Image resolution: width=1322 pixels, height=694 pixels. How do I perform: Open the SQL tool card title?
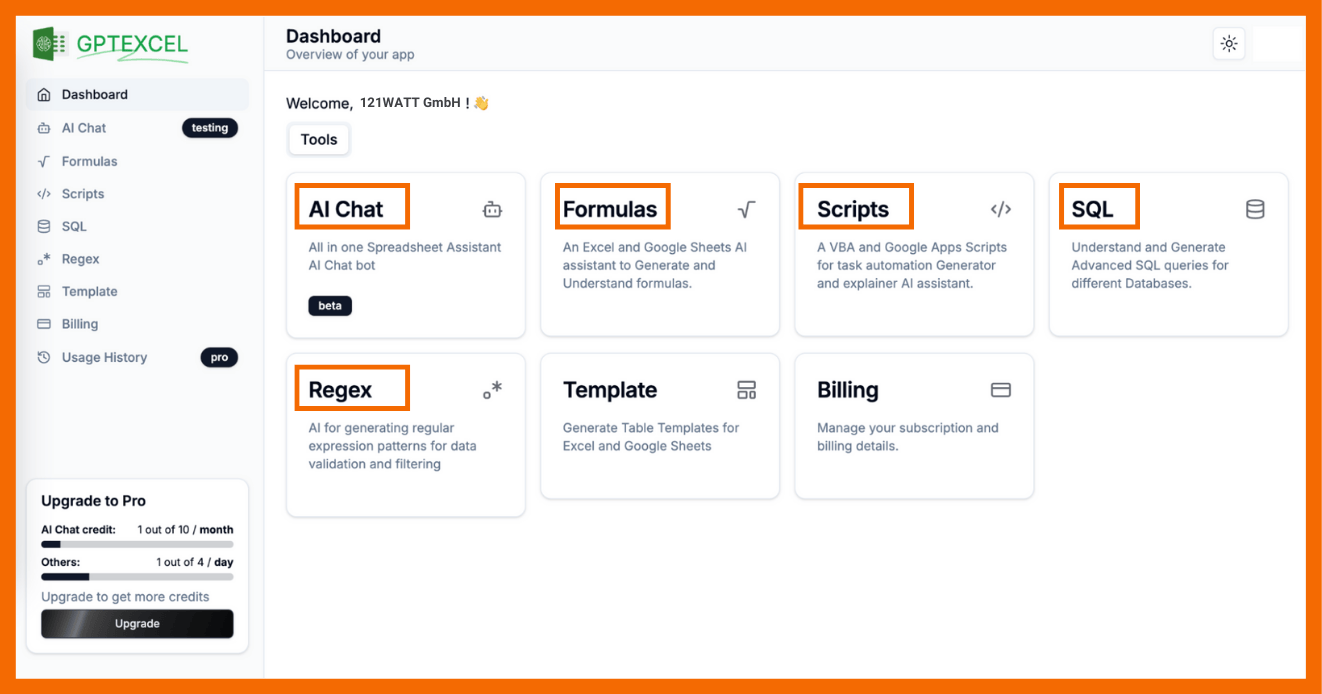pos(1092,209)
